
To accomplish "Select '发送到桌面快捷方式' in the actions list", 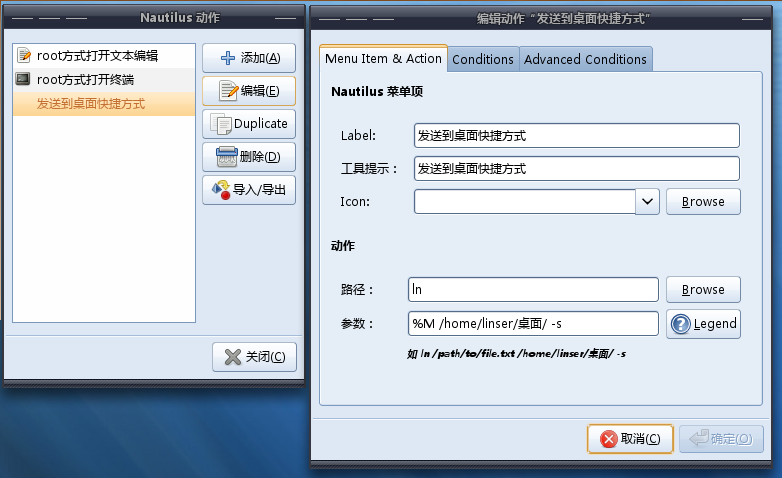I will pos(104,104).
